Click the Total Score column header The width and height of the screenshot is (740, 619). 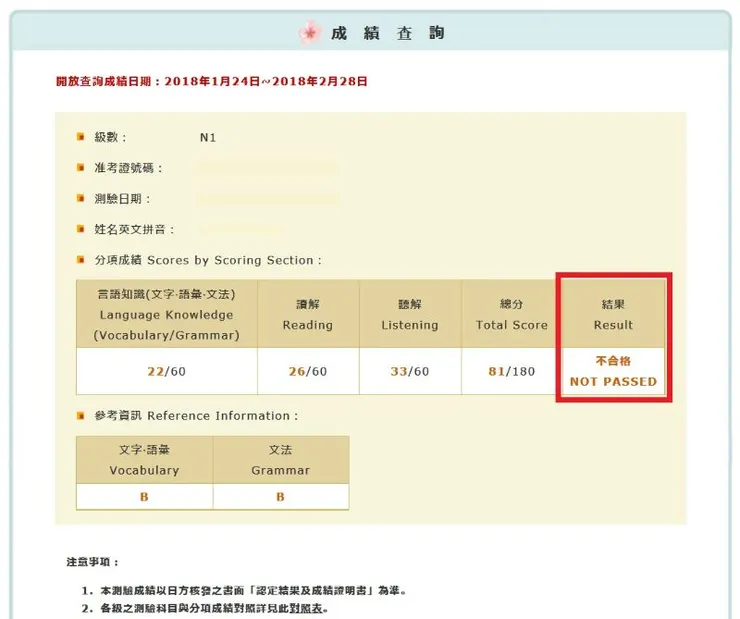(x=512, y=314)
